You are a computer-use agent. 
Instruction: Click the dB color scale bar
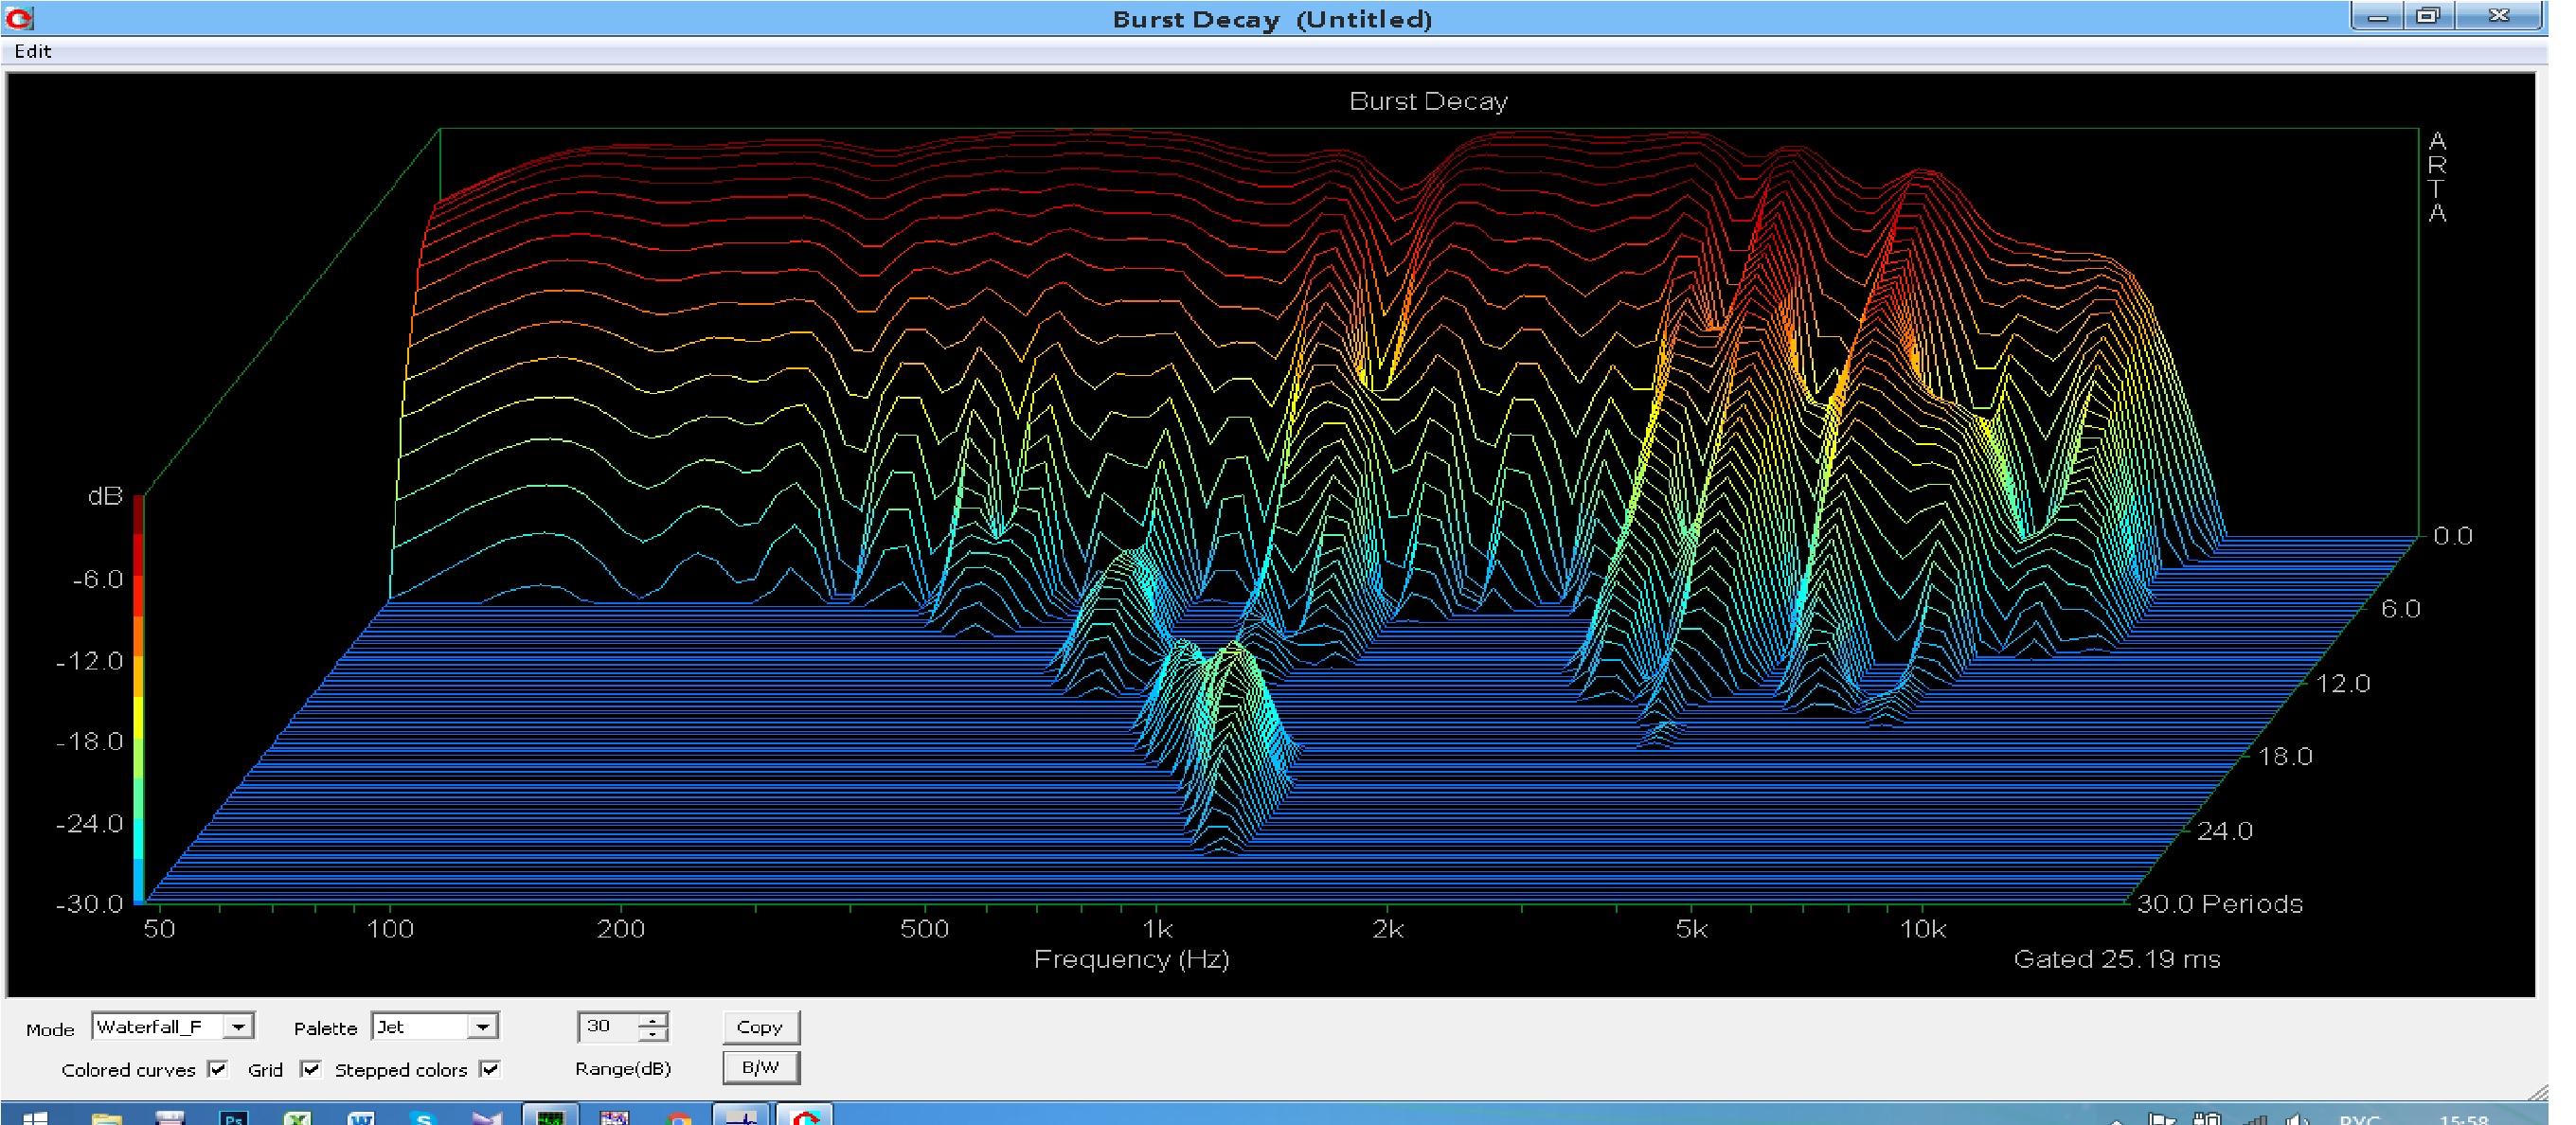(139, 700)
